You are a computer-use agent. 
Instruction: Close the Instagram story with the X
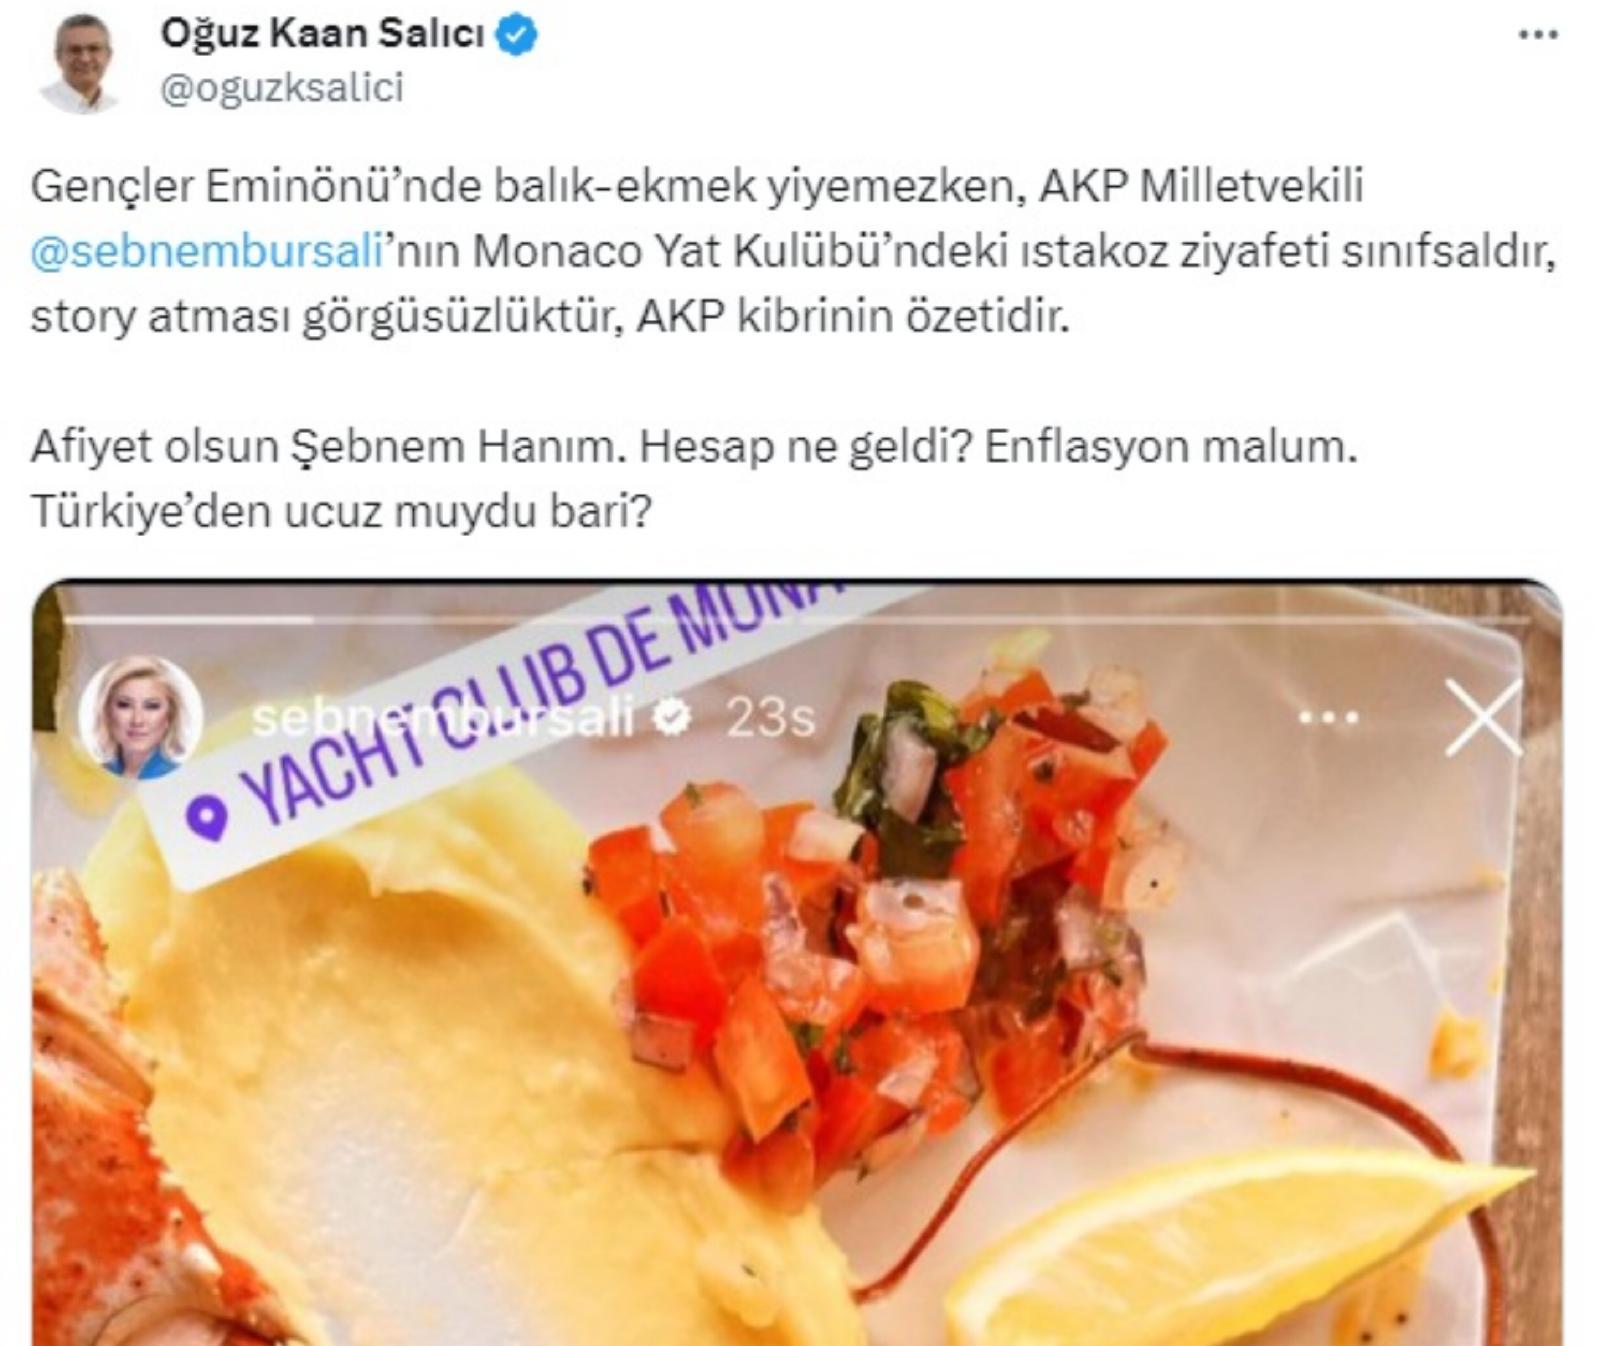click(x=1483, y=717)
